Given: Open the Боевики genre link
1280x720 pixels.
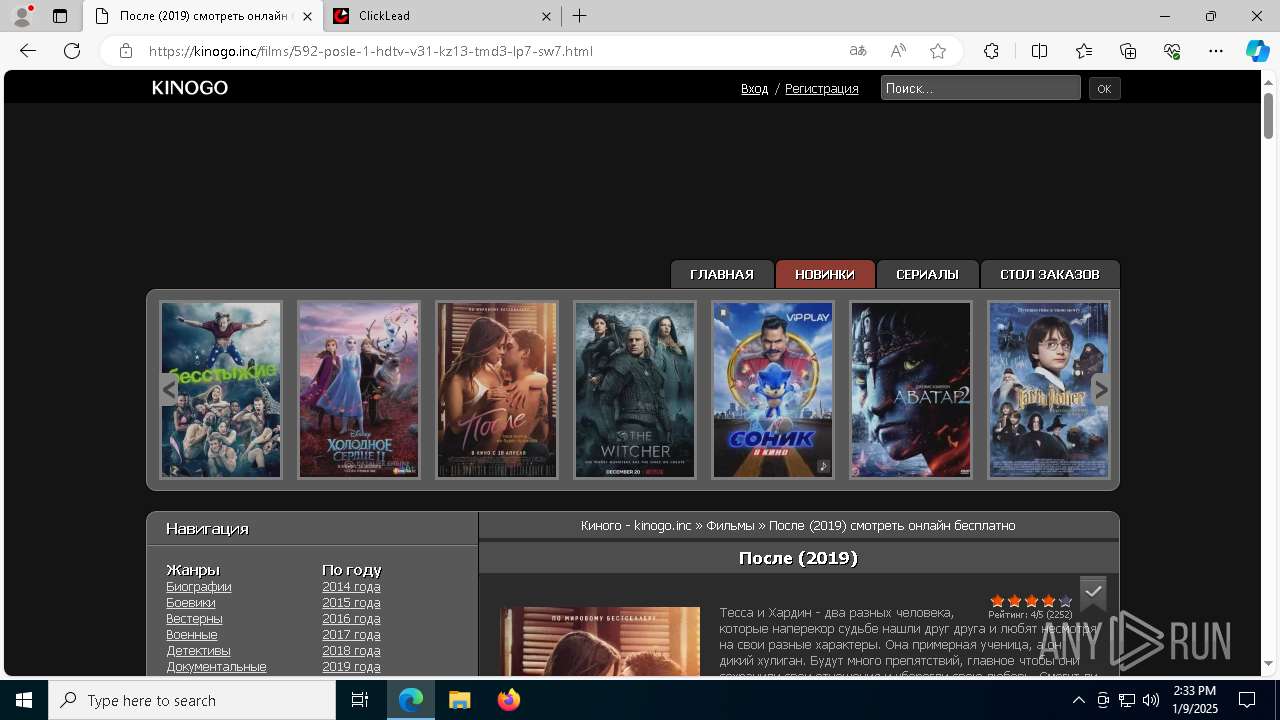Looking at the screenshot, I should pos(191,603).
